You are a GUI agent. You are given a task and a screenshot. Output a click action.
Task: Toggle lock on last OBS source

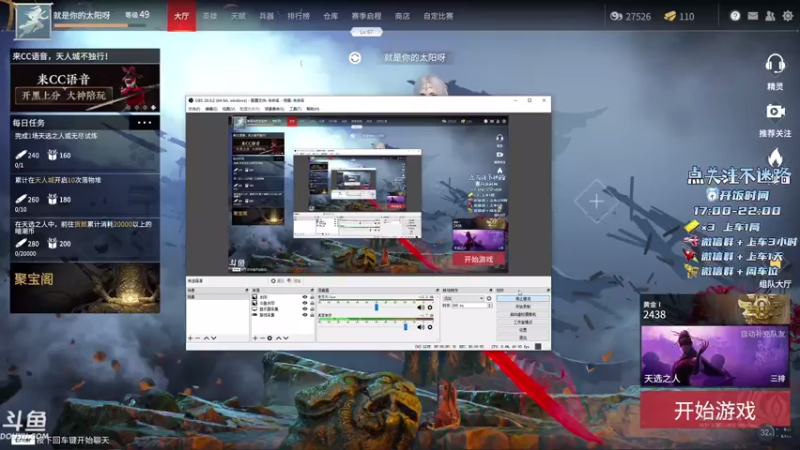(x=312, y=315)
